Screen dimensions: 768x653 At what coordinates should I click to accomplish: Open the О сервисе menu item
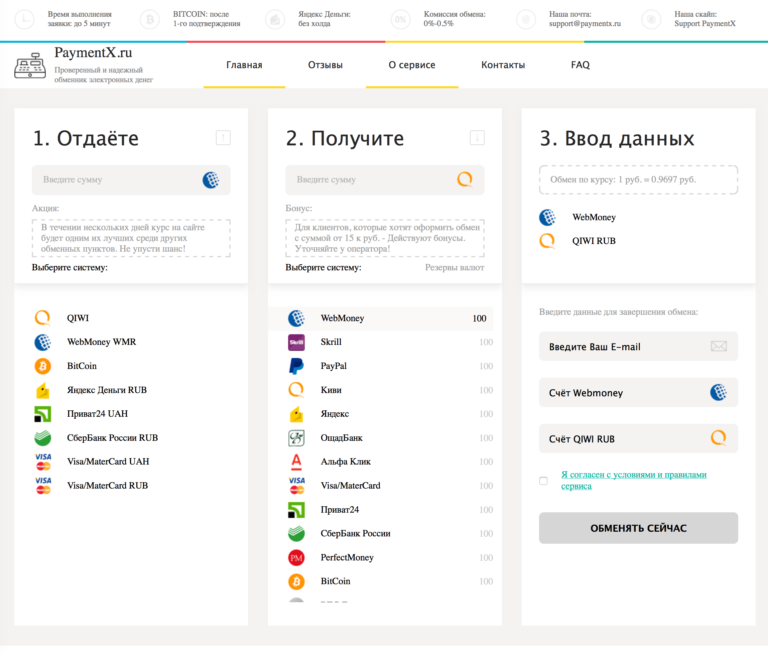pos(412,65)
